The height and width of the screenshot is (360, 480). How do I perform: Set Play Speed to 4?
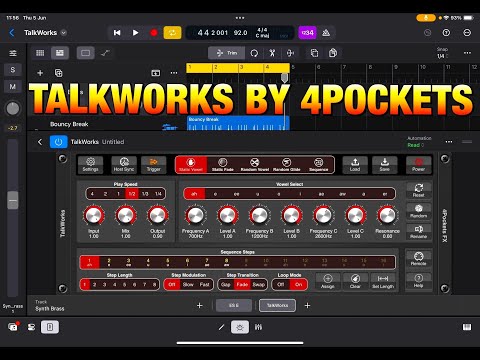coord(92,194)
